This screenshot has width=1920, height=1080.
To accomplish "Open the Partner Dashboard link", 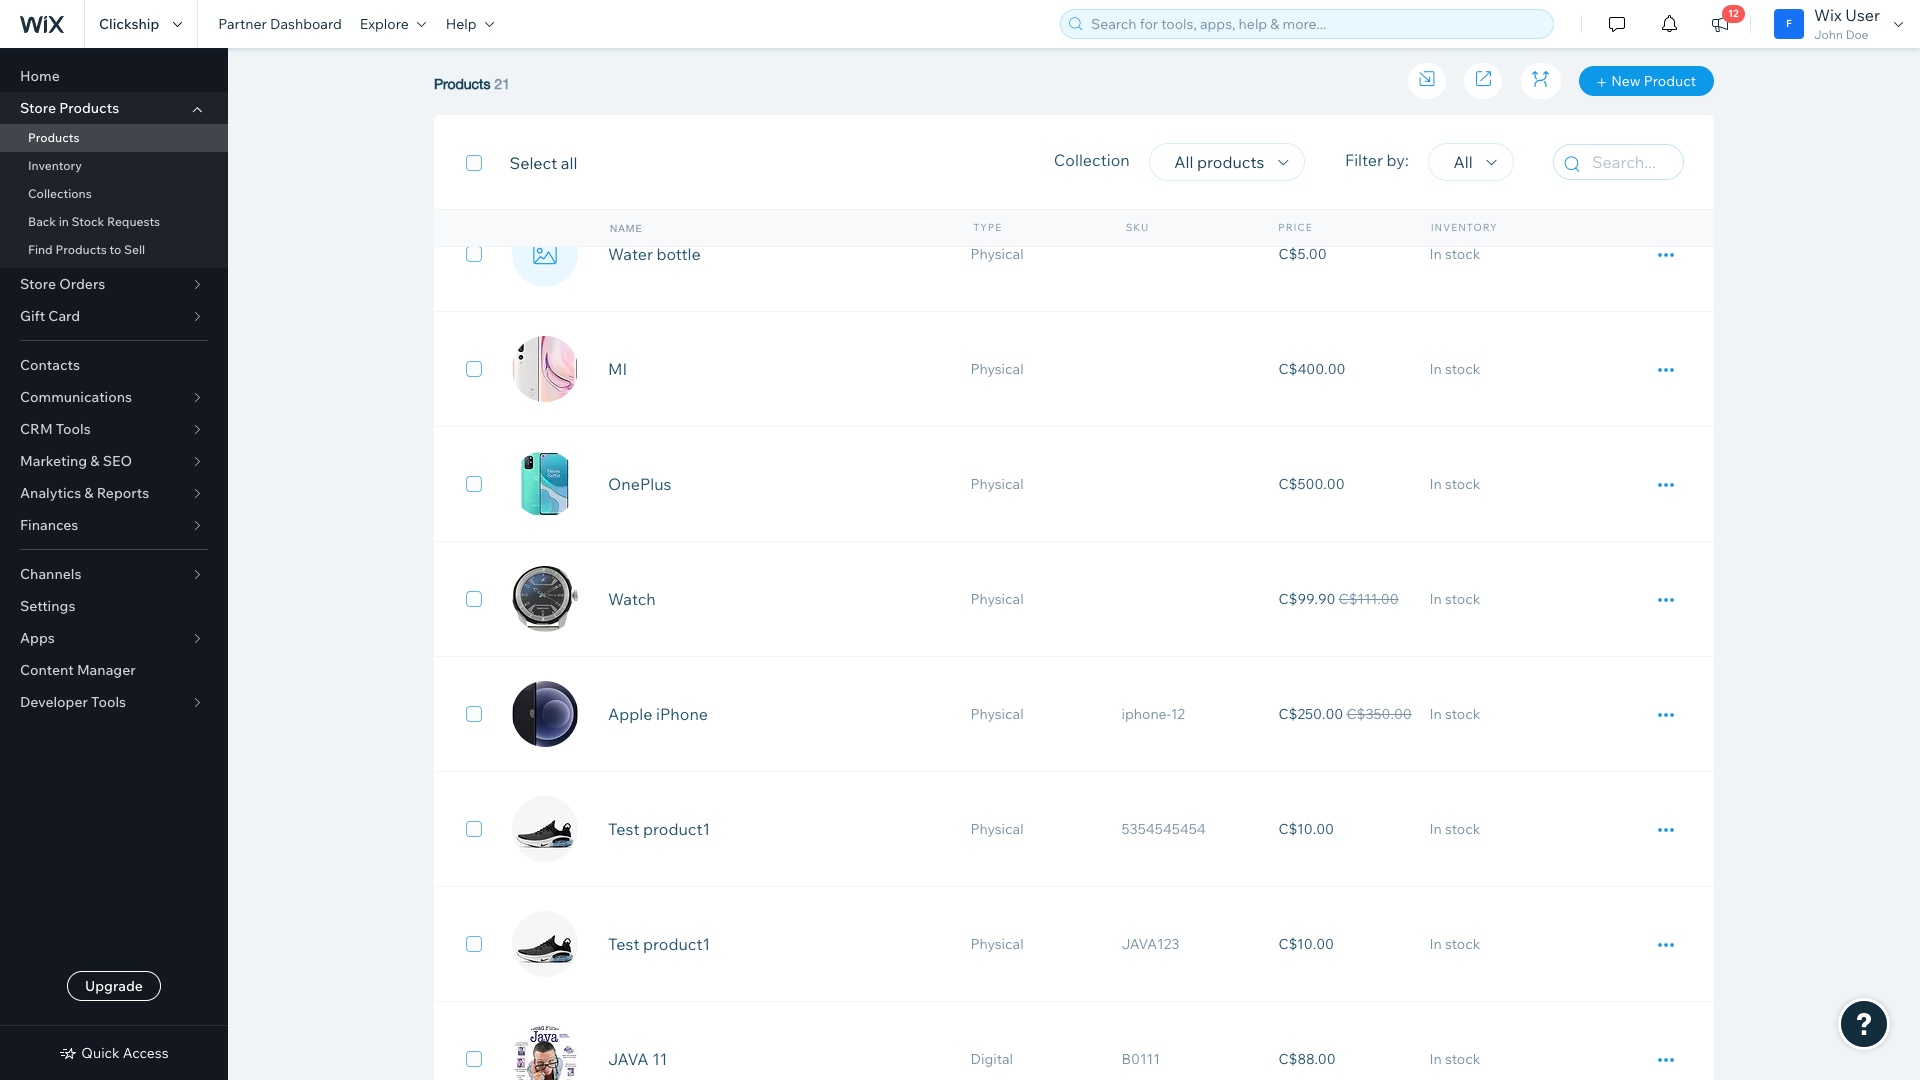I will 280,24.
